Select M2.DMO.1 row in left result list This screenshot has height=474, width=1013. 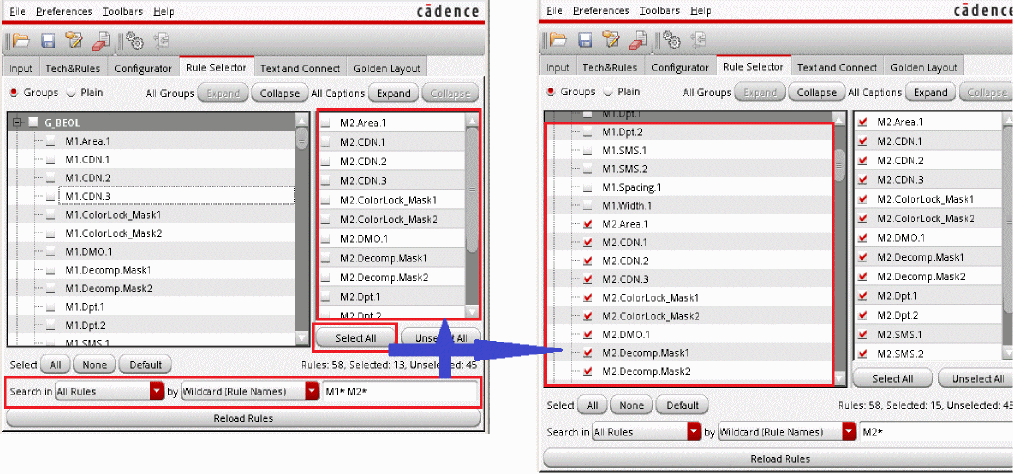(392, 240)
